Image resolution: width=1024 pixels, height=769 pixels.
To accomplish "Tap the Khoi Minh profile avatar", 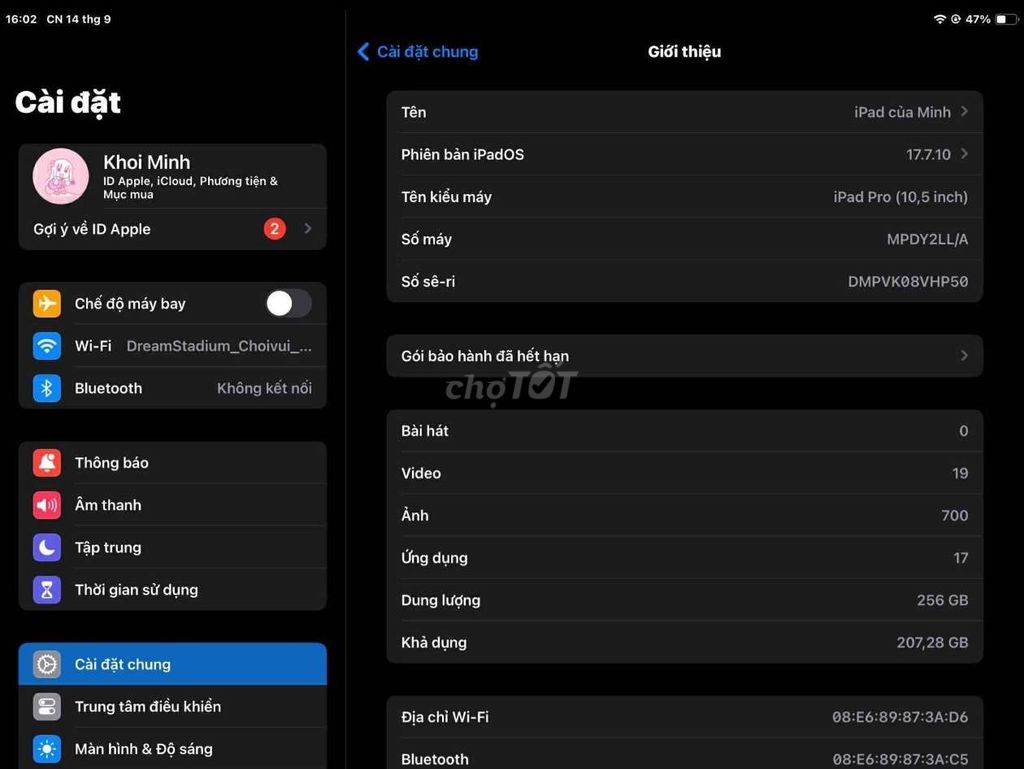I will pos(61,176).
